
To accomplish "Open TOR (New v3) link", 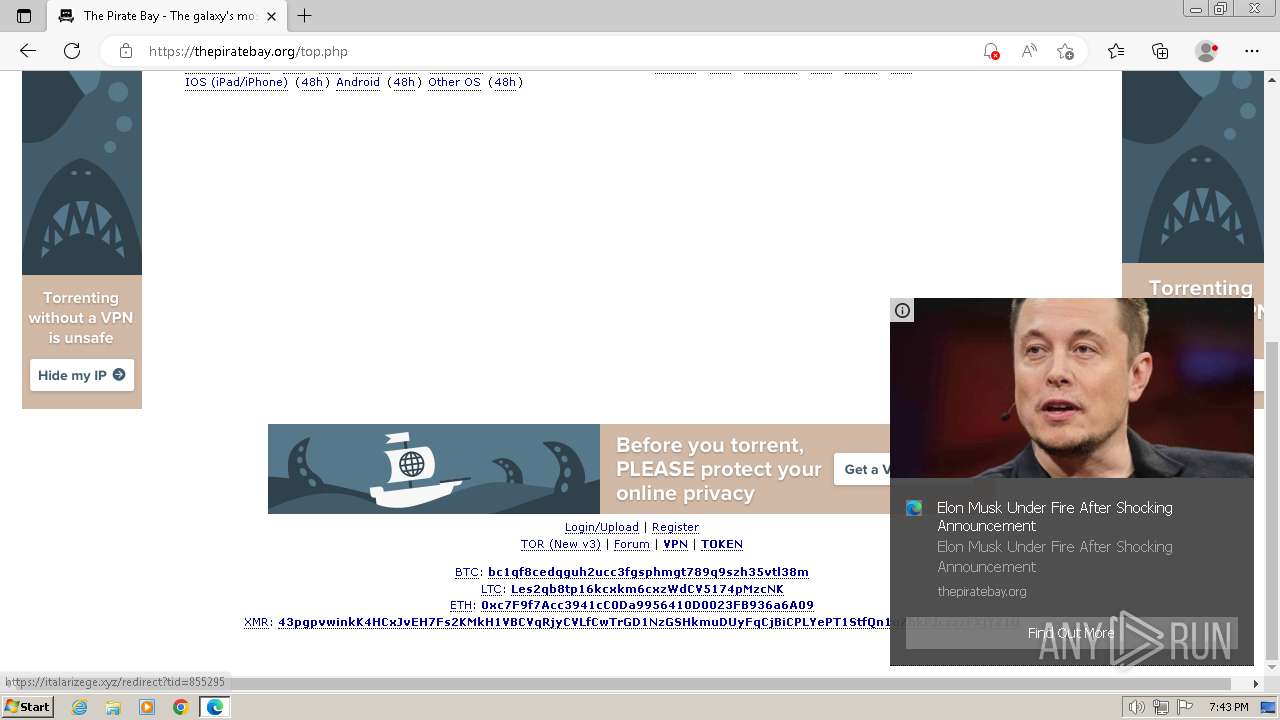I will [x=560, y=544].
